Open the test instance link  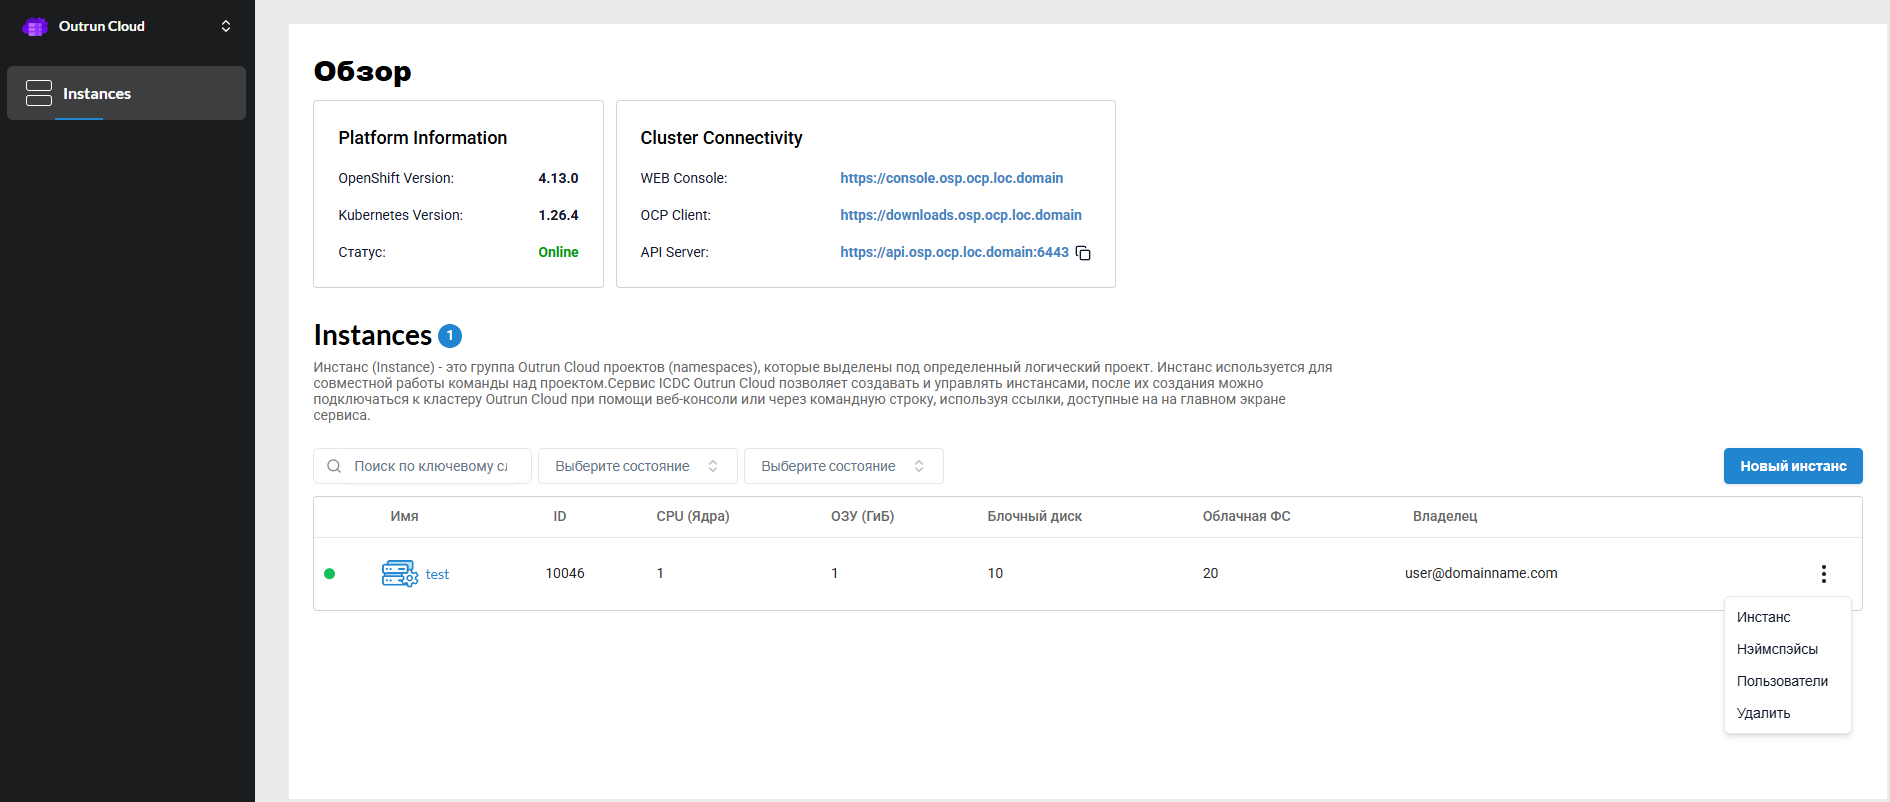tap(437, 574)
